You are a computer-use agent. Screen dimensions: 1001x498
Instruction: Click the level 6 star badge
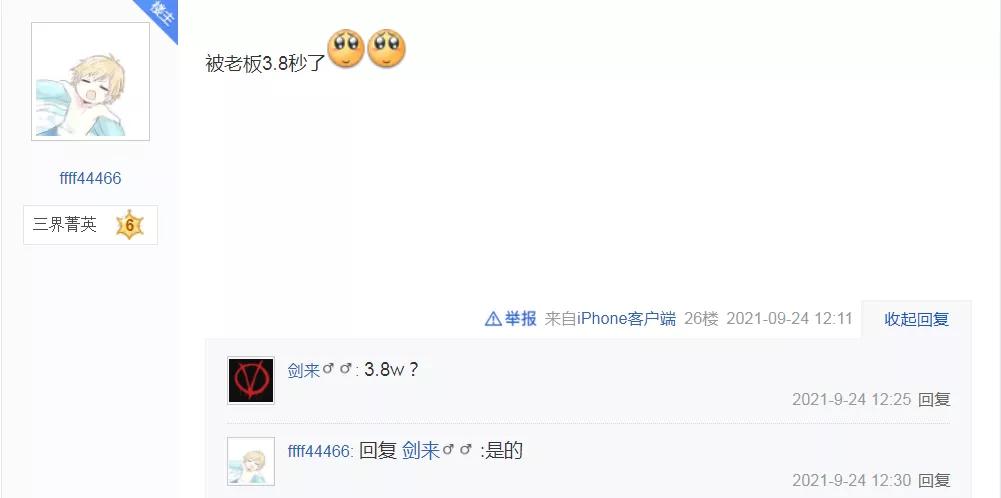tap(130, 225)
